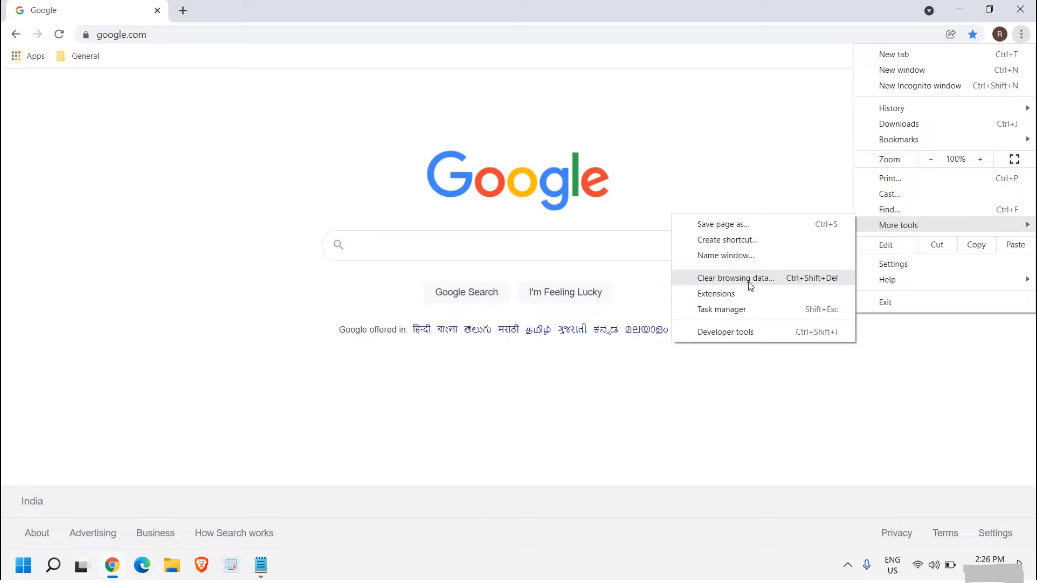The height and width of the screenshot is (583, 1037).
Task: Increase zoom with plus button
Action: (x=980, y=159)
